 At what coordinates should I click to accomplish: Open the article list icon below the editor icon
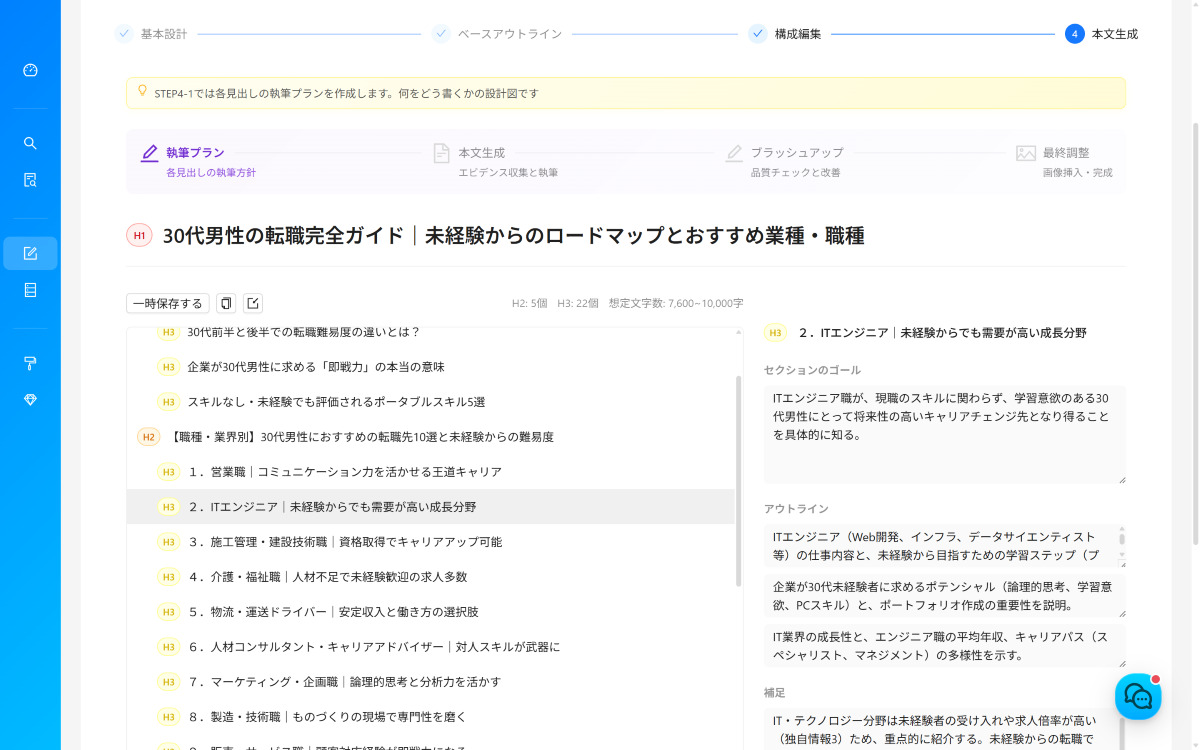(x=30, y=290)
